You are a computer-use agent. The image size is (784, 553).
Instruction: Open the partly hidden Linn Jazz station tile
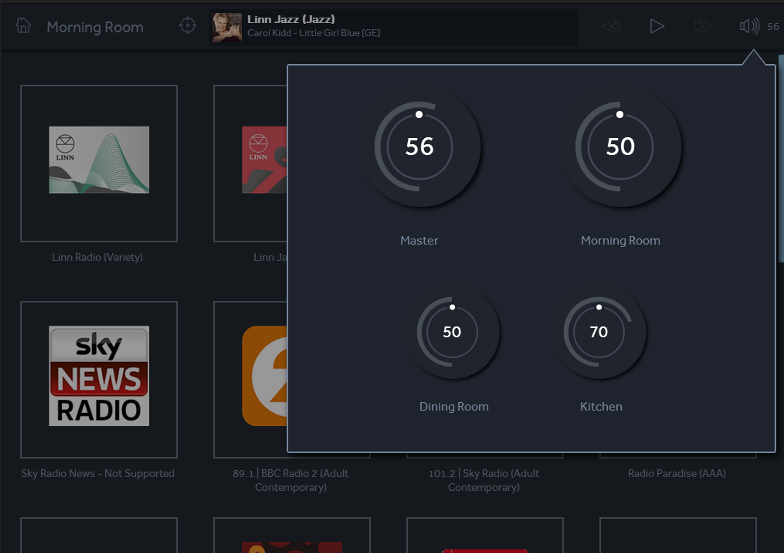pyautogui.click(x=250, y=164)
